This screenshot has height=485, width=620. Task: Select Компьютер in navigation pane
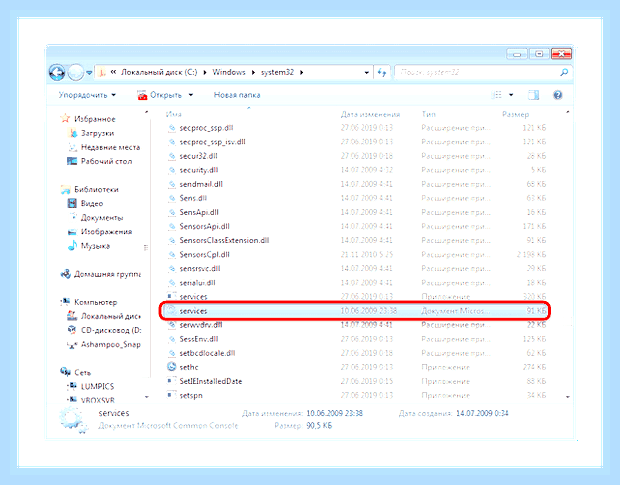(x=89, y=302)
